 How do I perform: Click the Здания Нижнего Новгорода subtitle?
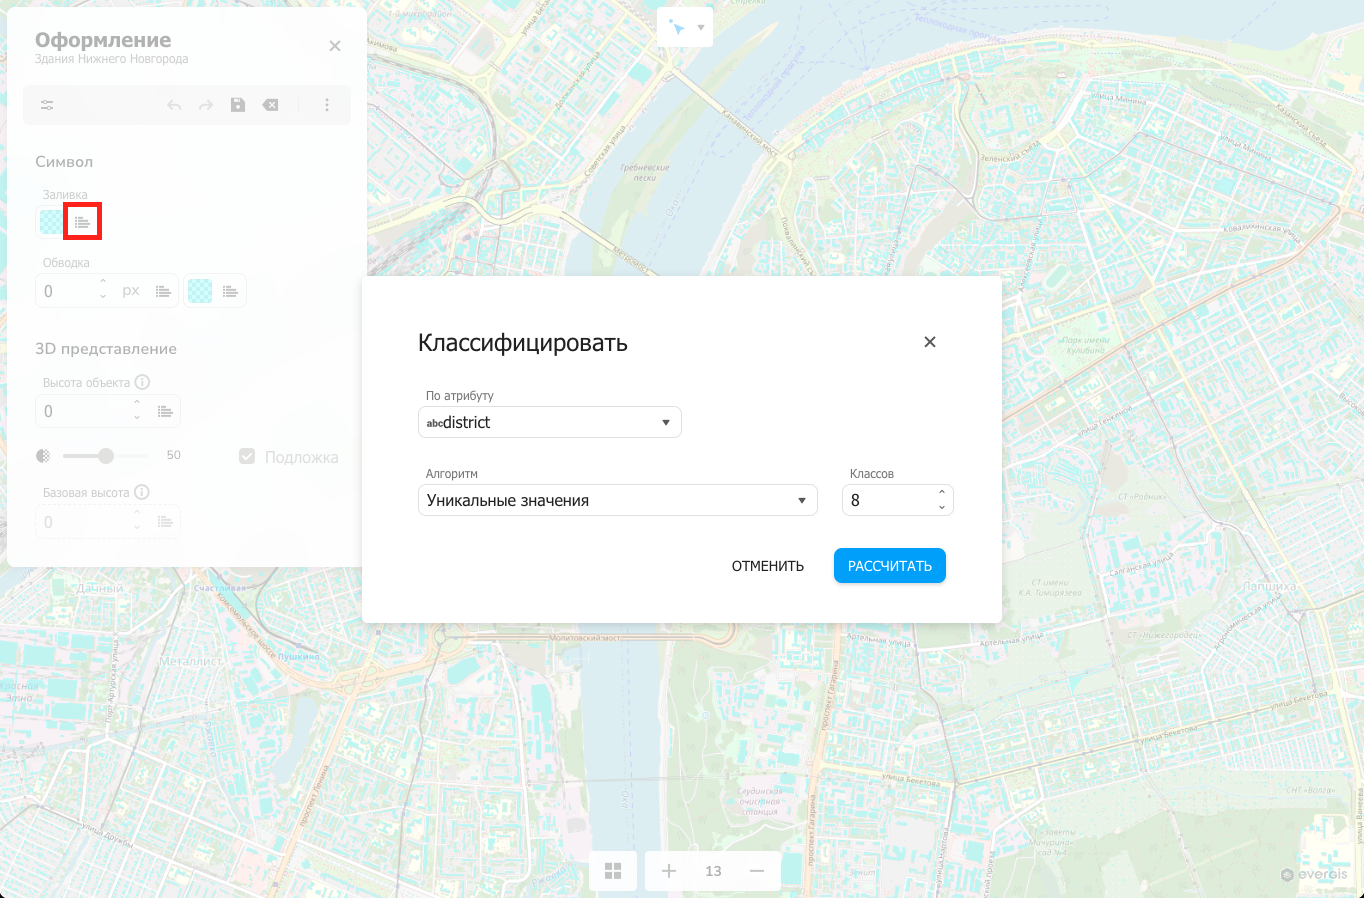[x=112, y=59]
